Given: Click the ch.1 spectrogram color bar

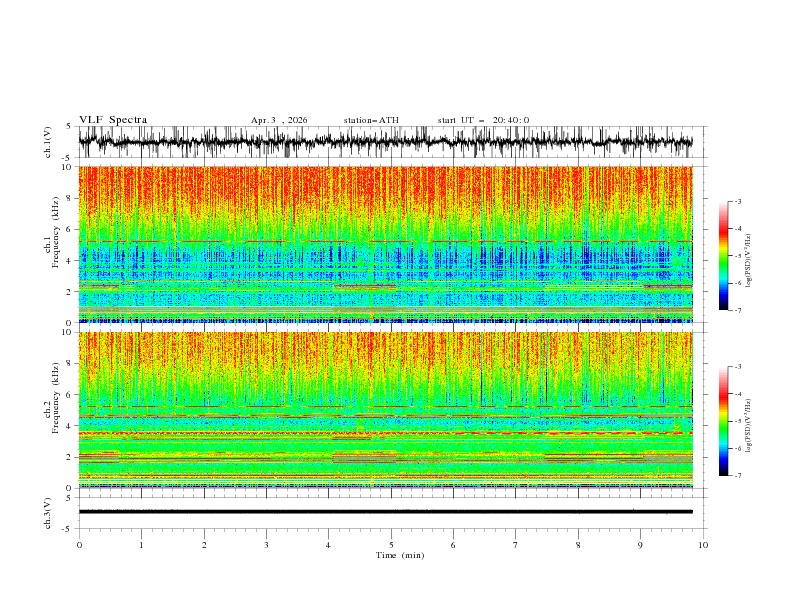Looking at the screenshot, I should (723, 256).
